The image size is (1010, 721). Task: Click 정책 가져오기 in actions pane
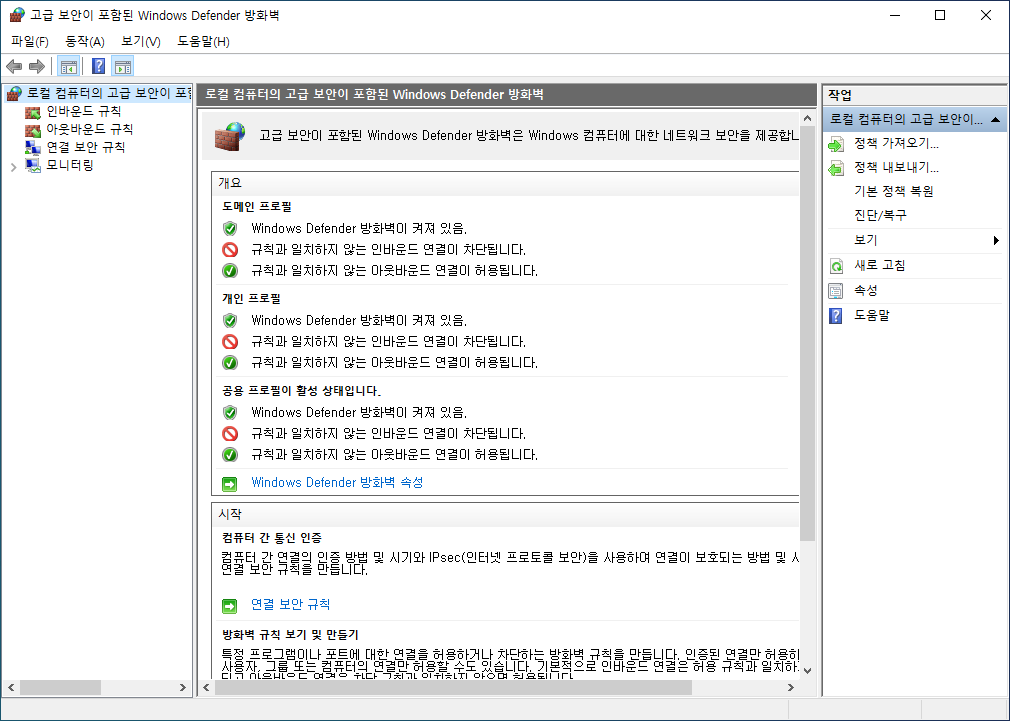pos(896,143)
